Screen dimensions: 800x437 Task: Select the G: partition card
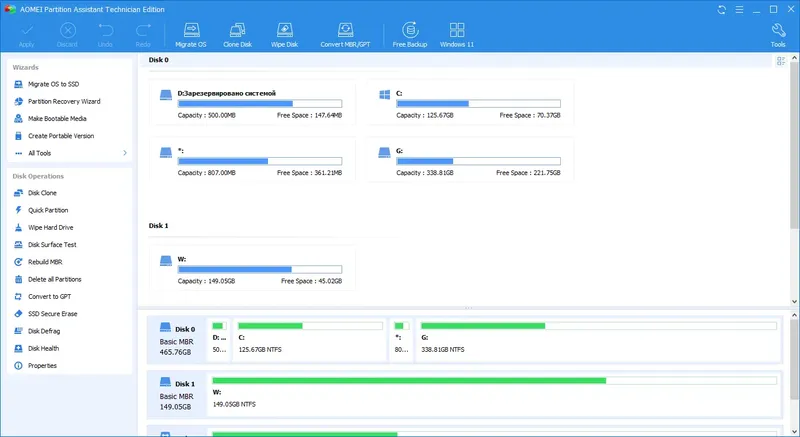(x=470, y=160)
